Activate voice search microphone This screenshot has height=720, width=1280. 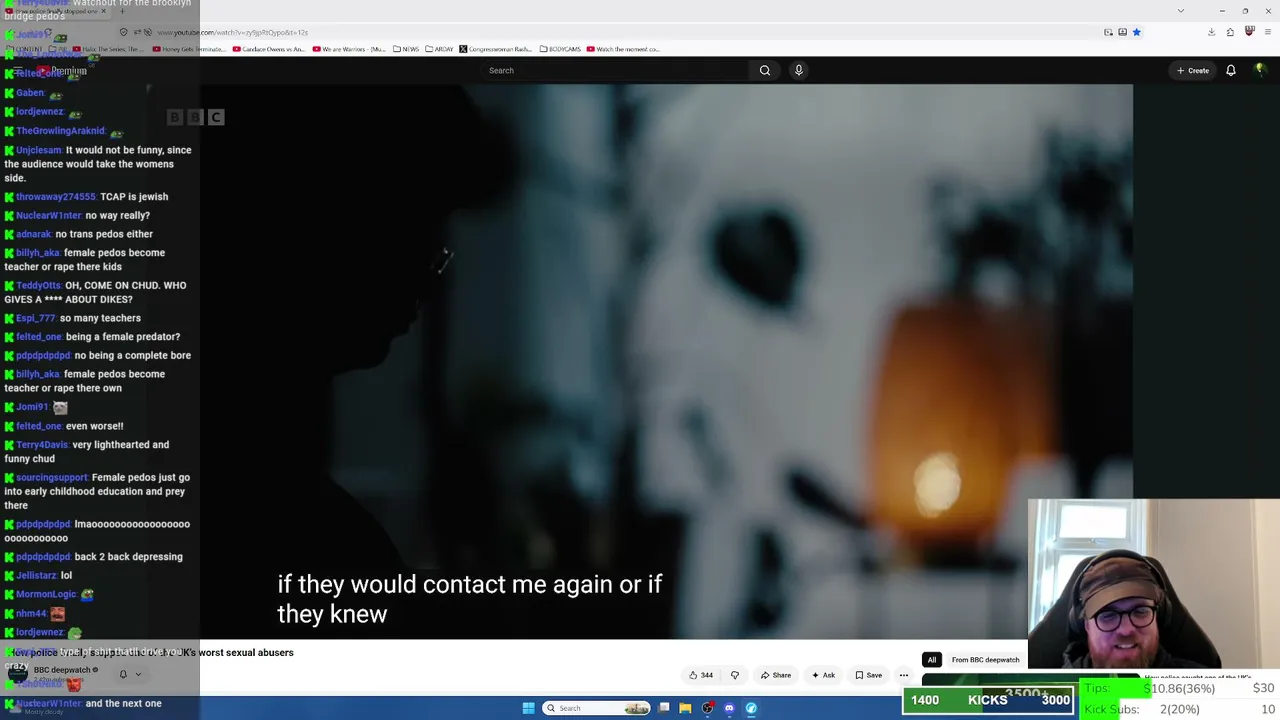(798, 70)
